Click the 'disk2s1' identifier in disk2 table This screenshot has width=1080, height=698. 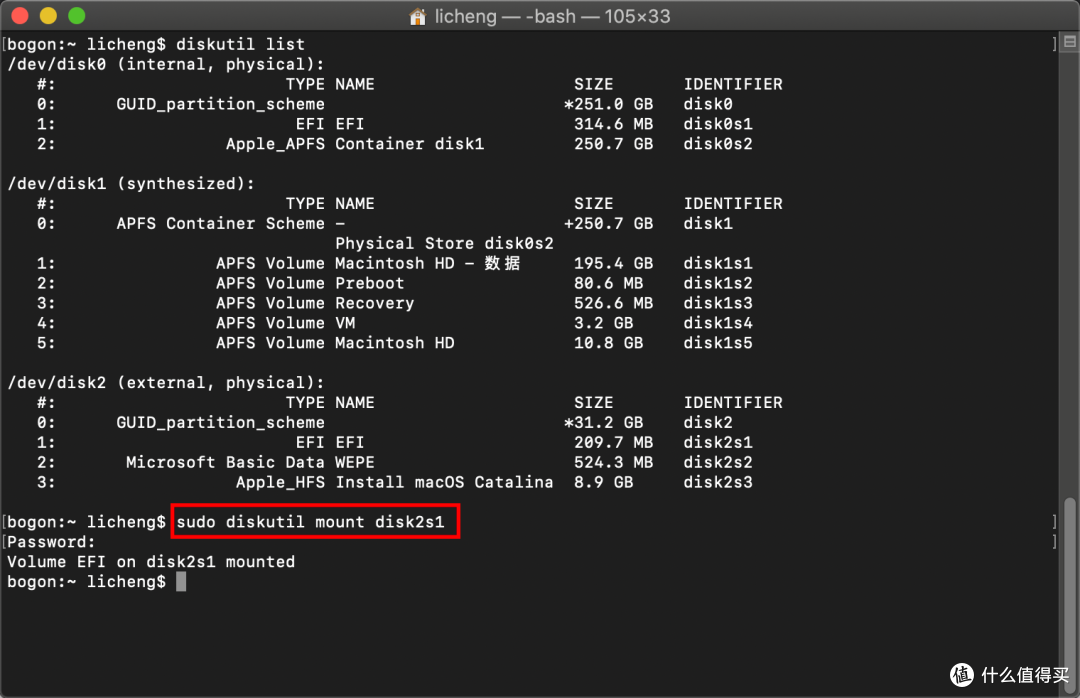click(718, 442)
